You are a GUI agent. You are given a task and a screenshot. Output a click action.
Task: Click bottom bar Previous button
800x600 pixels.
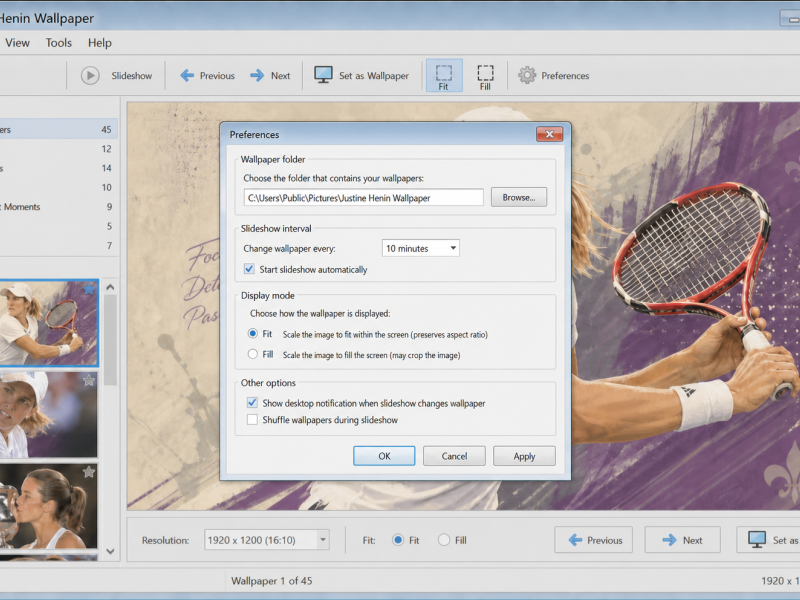[594, 540]
